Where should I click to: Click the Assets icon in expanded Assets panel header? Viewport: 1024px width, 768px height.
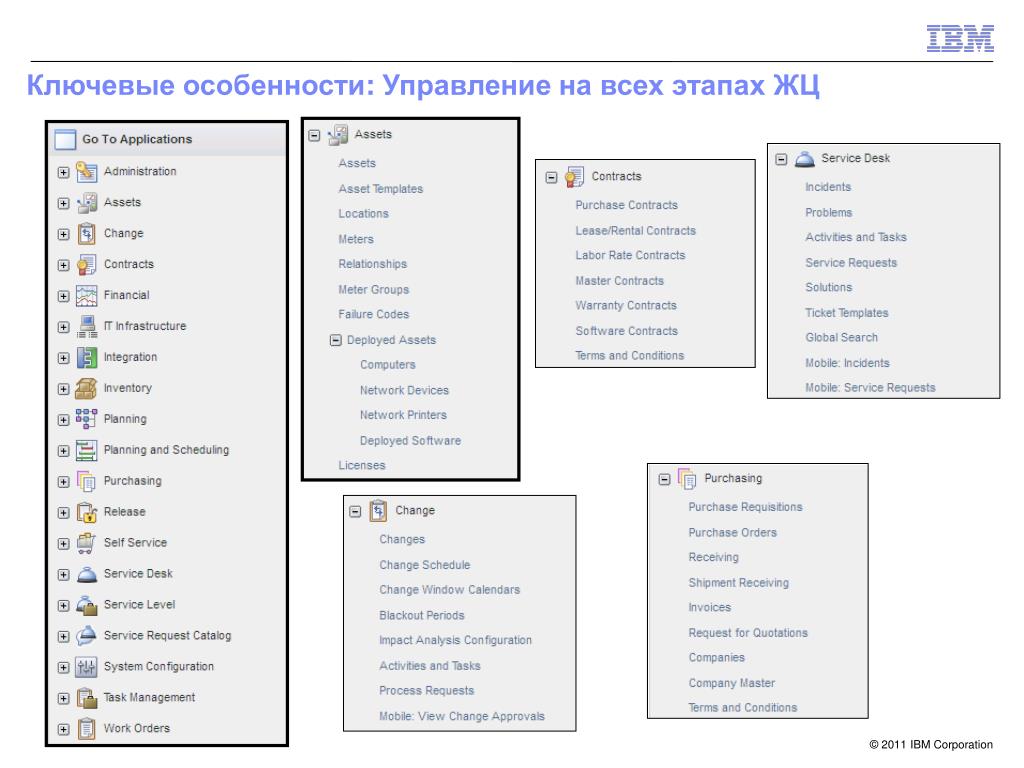338,135
